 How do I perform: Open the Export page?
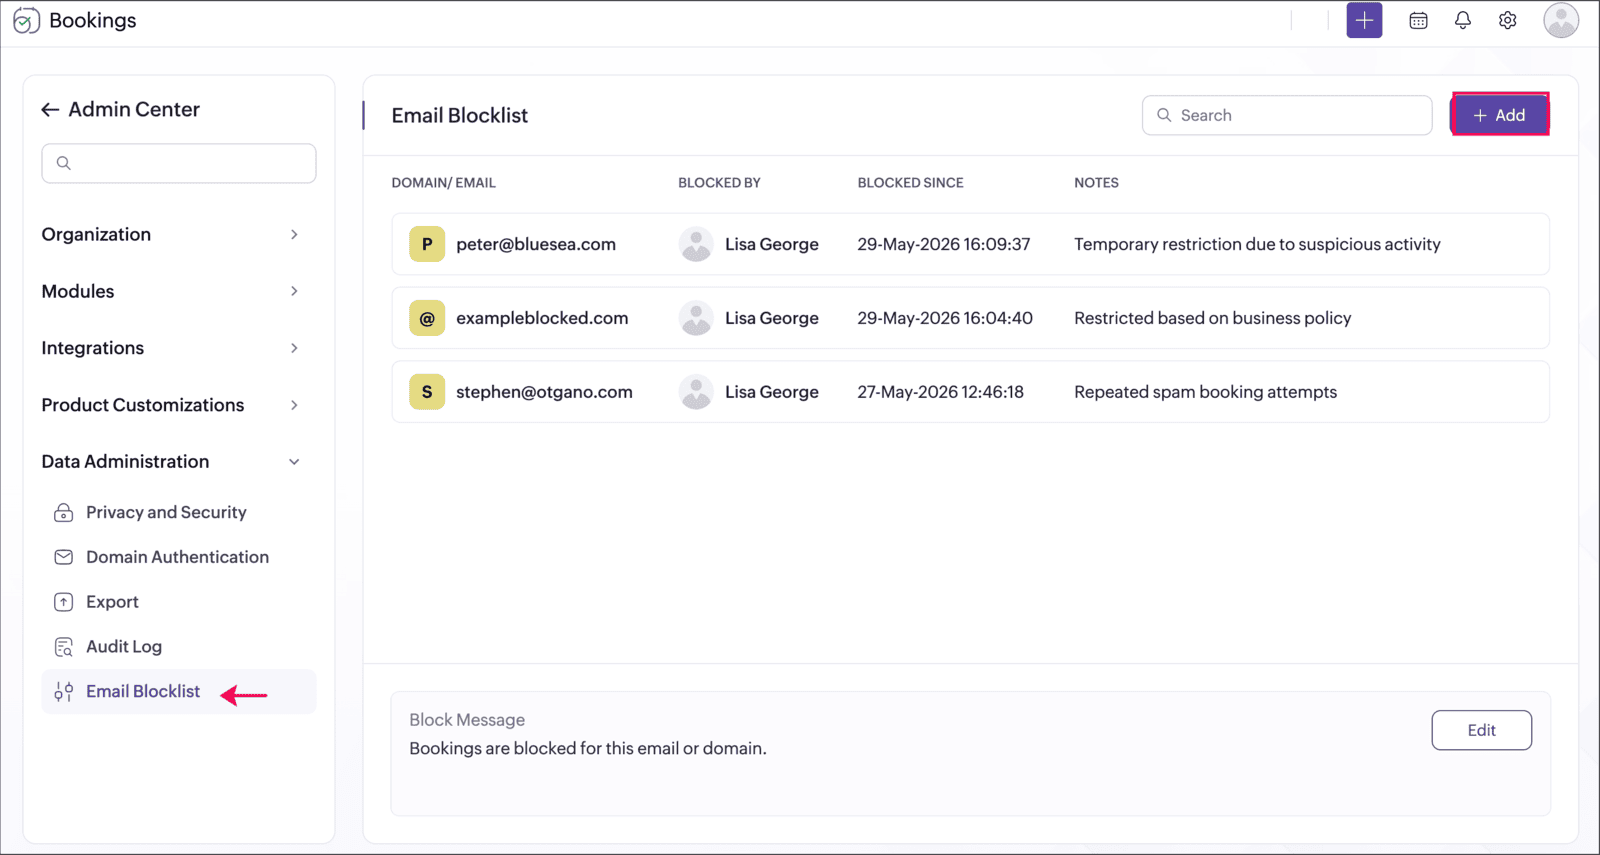point(112,602)
